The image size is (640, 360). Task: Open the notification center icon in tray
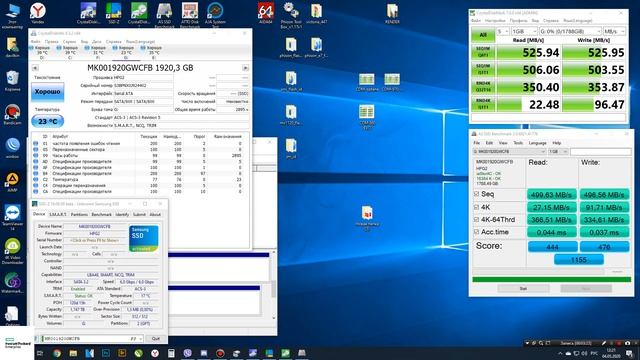tap(629, 353)
